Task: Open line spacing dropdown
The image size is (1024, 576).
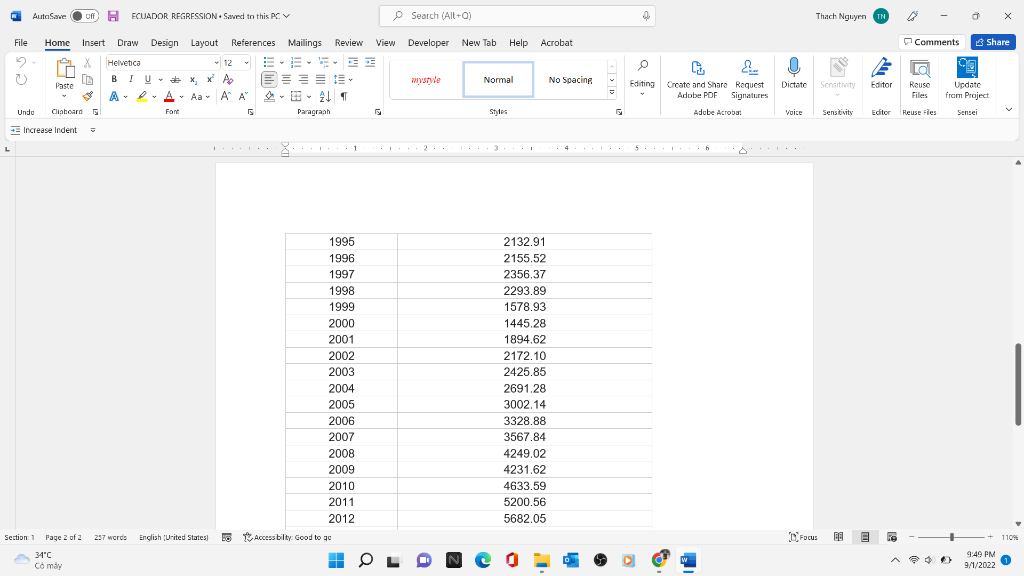Action: pos(351,80)
